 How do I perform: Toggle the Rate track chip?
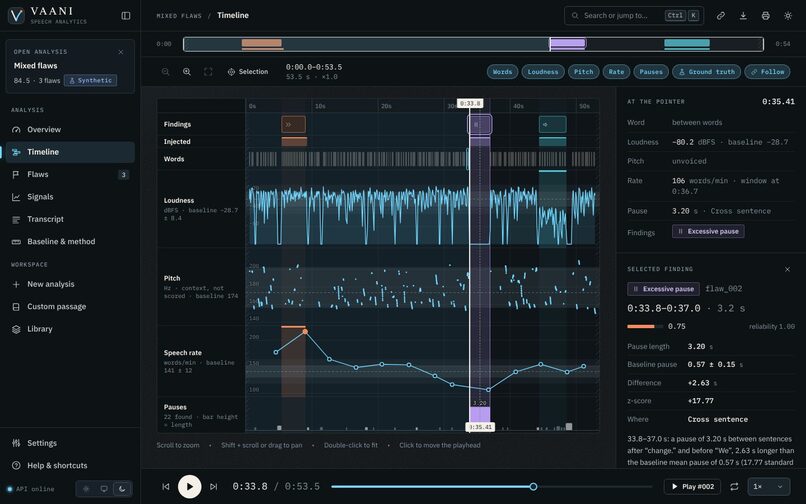[616, 72]
